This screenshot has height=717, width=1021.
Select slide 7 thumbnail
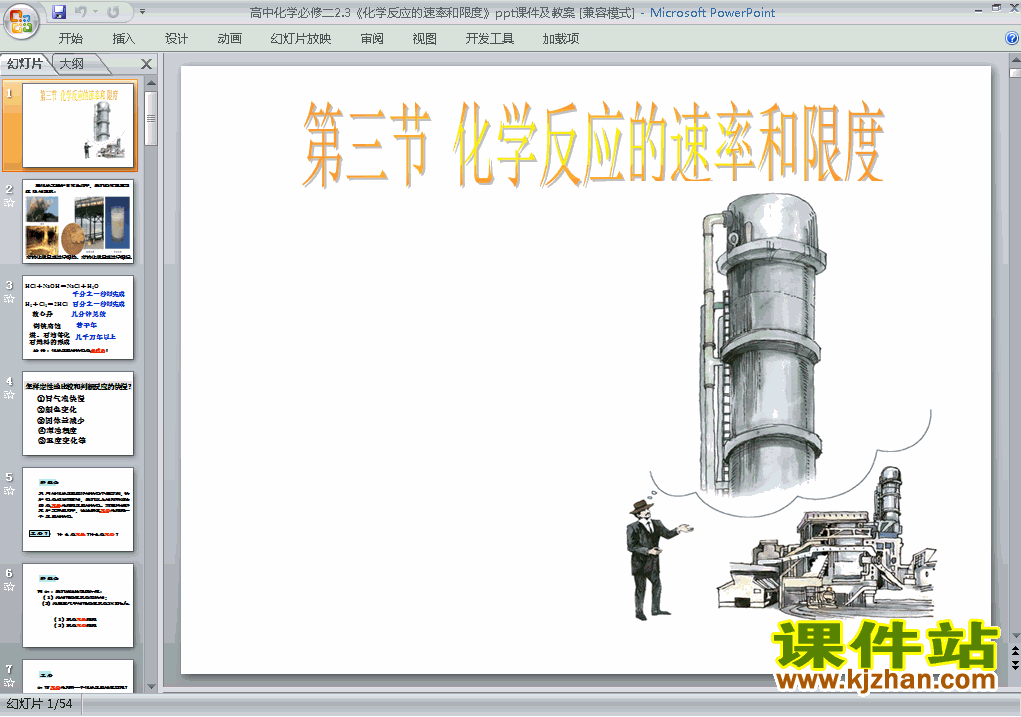78,676
